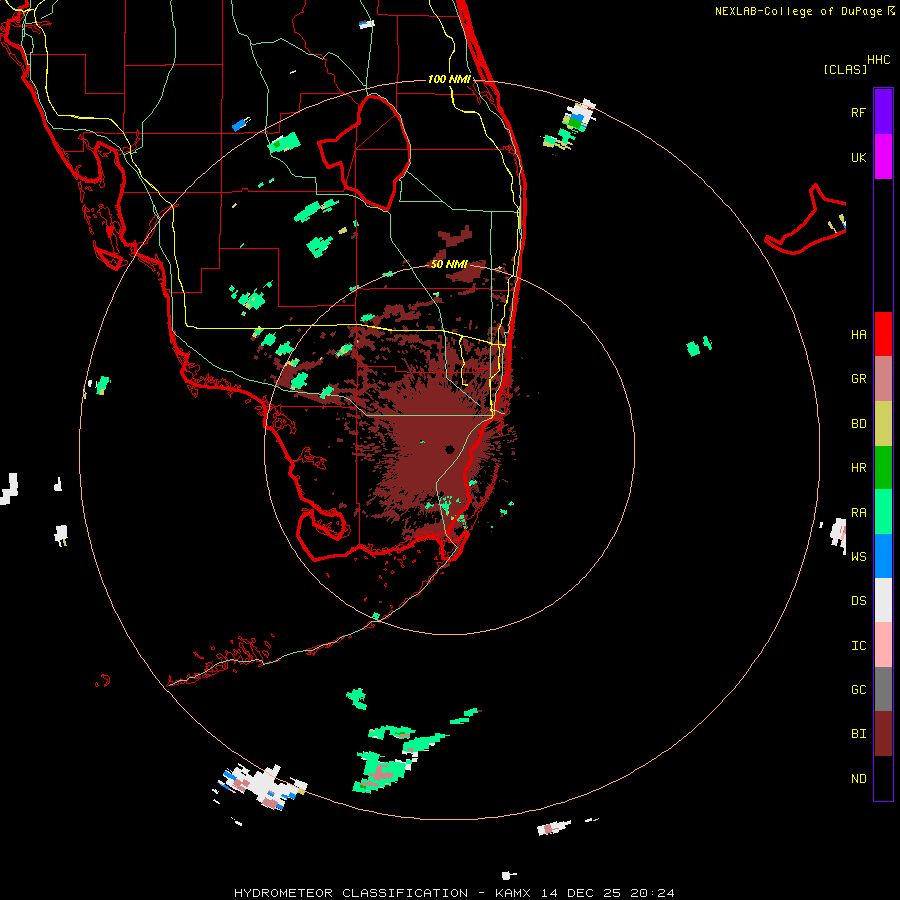This screenshot has width=900, height=900.
Task: Click the WS legend label
Action: tap(858, 557)
